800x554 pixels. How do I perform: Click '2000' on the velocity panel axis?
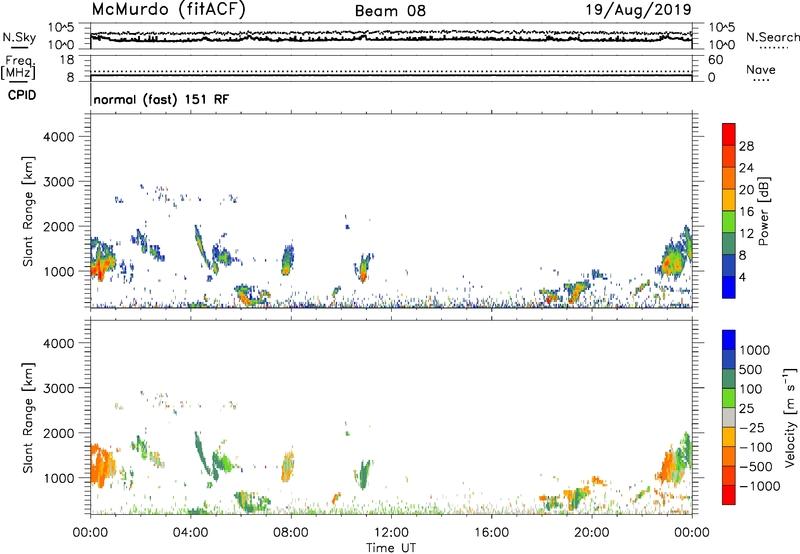(59, 433)
